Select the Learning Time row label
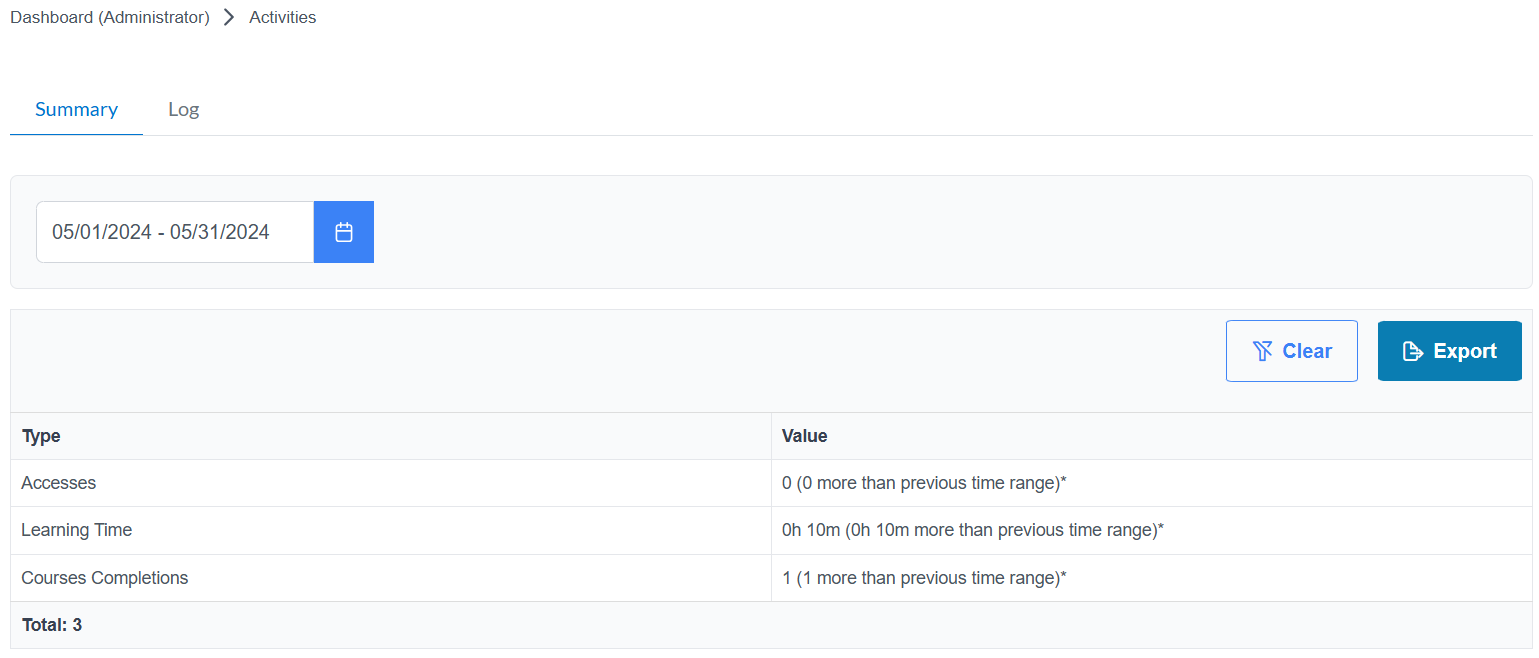Image resolution: width=1539 pixels, height=658 pixels. coord(77,530)
